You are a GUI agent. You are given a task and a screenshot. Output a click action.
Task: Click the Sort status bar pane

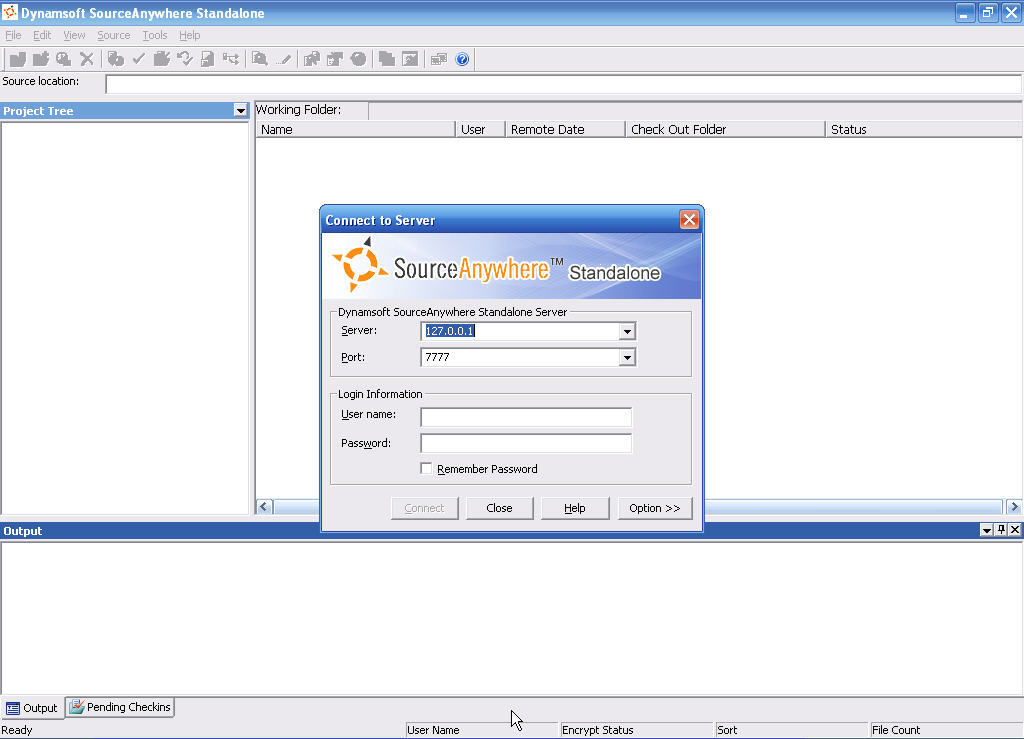point(792,730)
